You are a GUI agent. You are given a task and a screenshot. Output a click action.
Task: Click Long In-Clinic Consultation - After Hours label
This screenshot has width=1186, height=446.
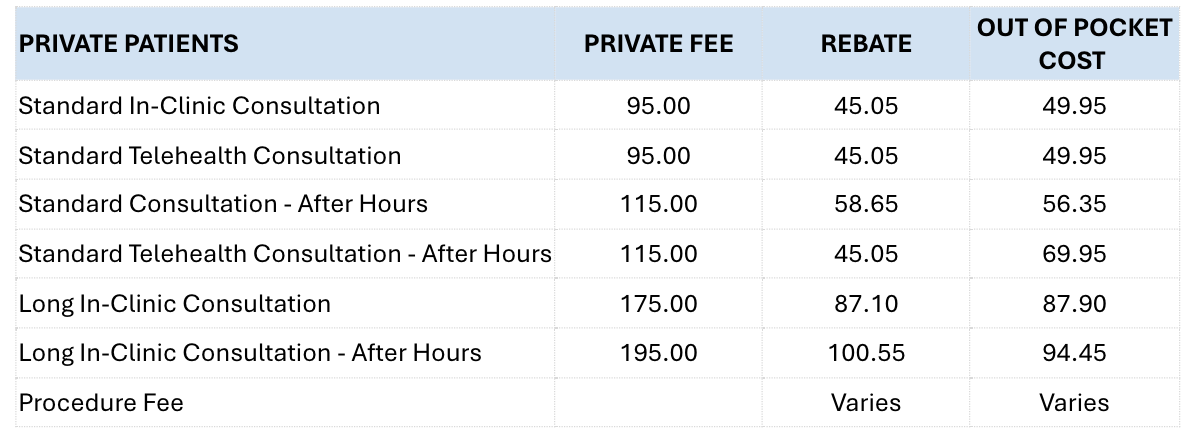pyautogui.click(x=250, y=353)
